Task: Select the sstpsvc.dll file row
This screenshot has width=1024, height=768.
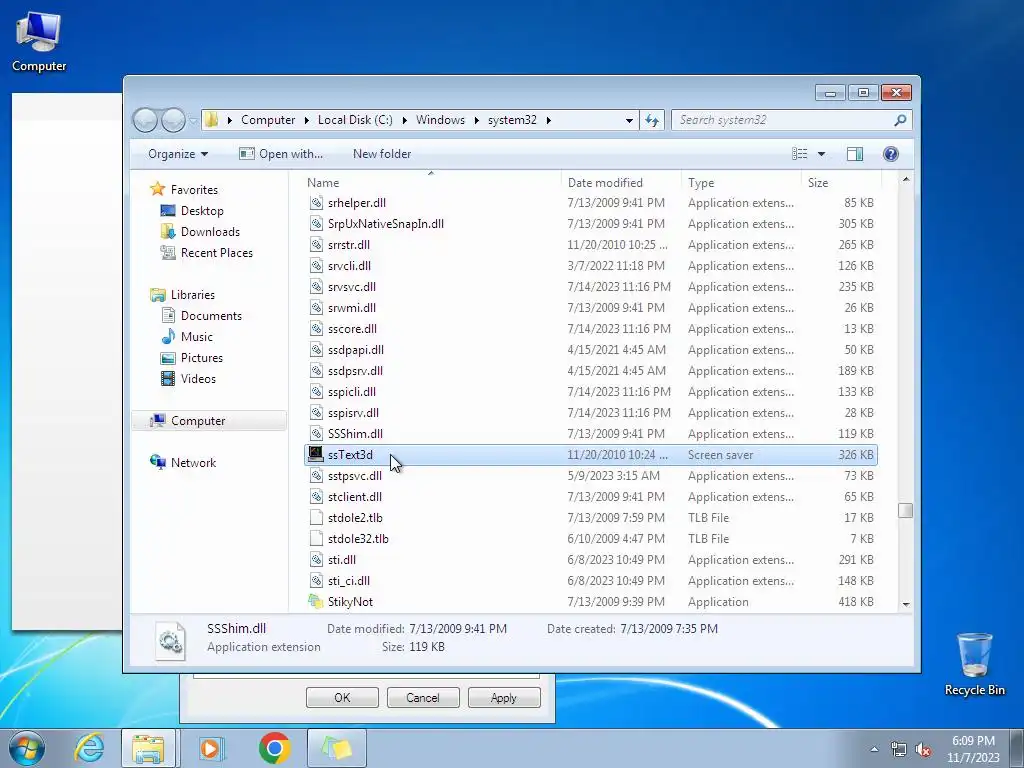Action: (x=591, y=476)
